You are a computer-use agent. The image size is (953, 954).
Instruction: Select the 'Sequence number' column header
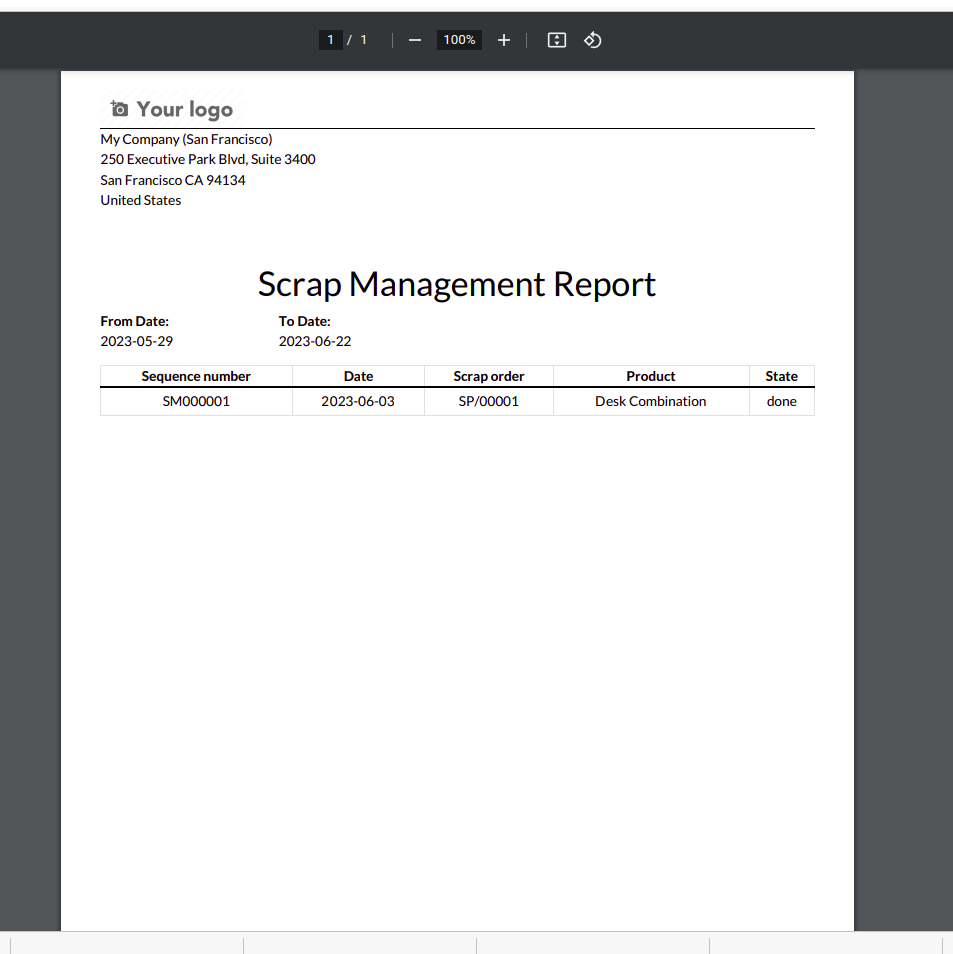tap(196, 376)
